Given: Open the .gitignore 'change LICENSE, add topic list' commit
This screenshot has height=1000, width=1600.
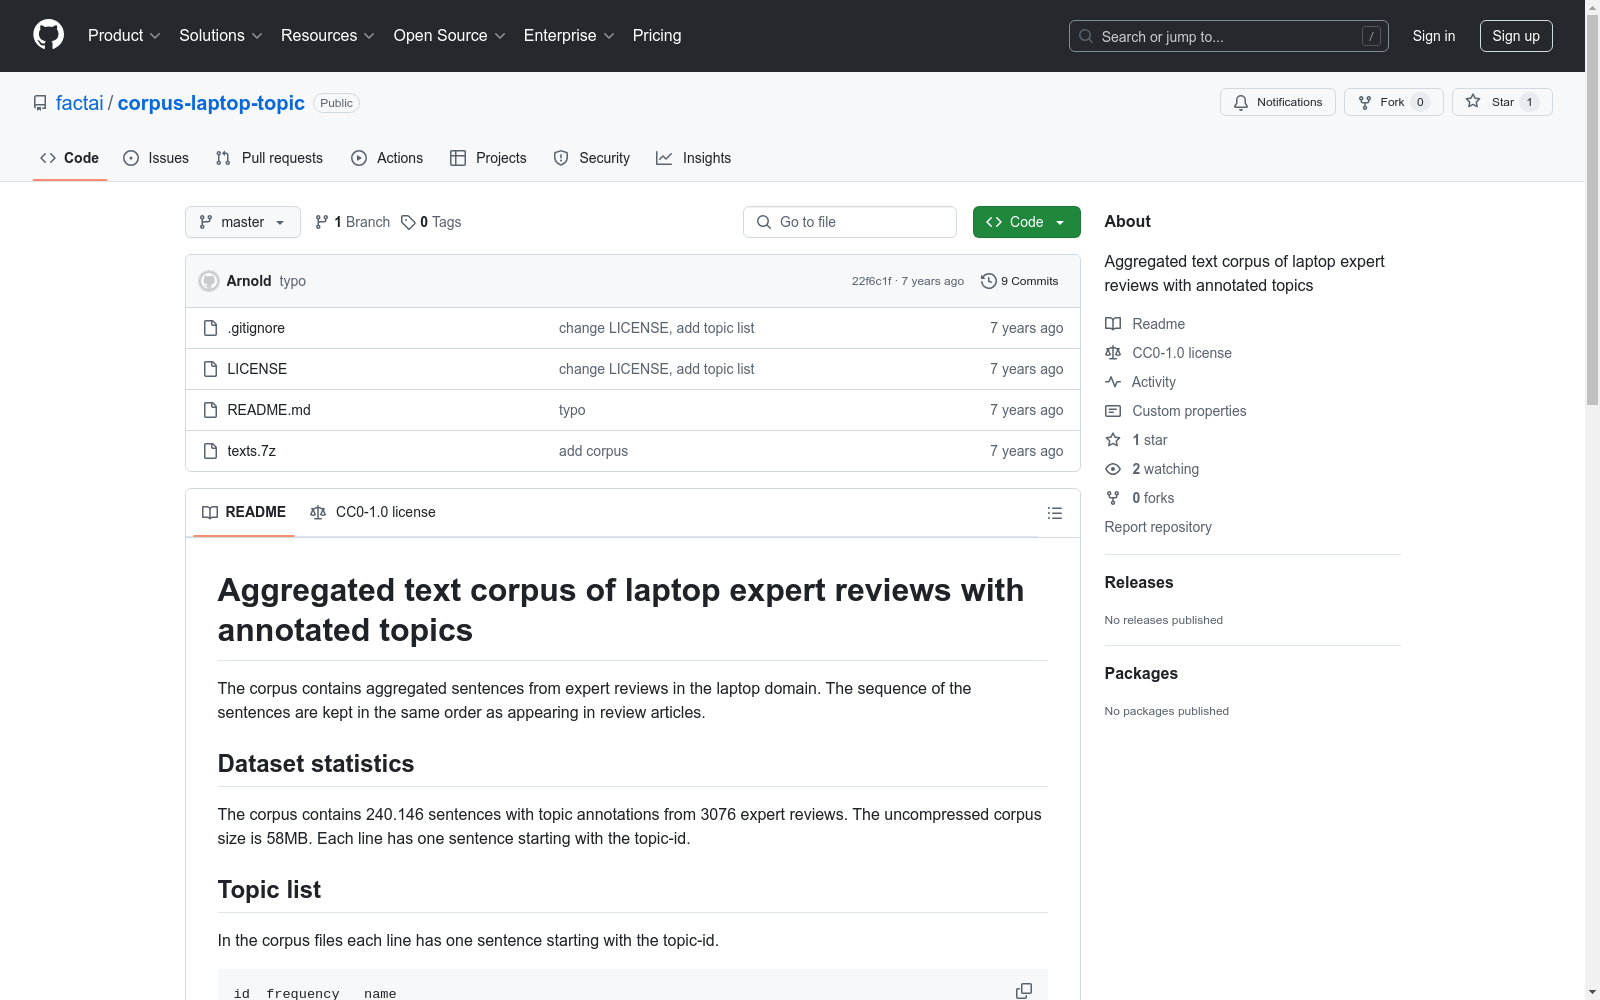Looking at the screenshot, I should pyautogui.click(x=656, y=328).
